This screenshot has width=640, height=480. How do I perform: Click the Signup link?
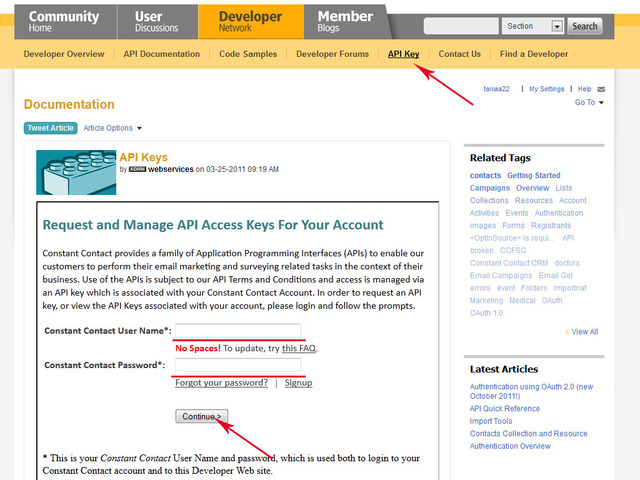tap(298, 383)
